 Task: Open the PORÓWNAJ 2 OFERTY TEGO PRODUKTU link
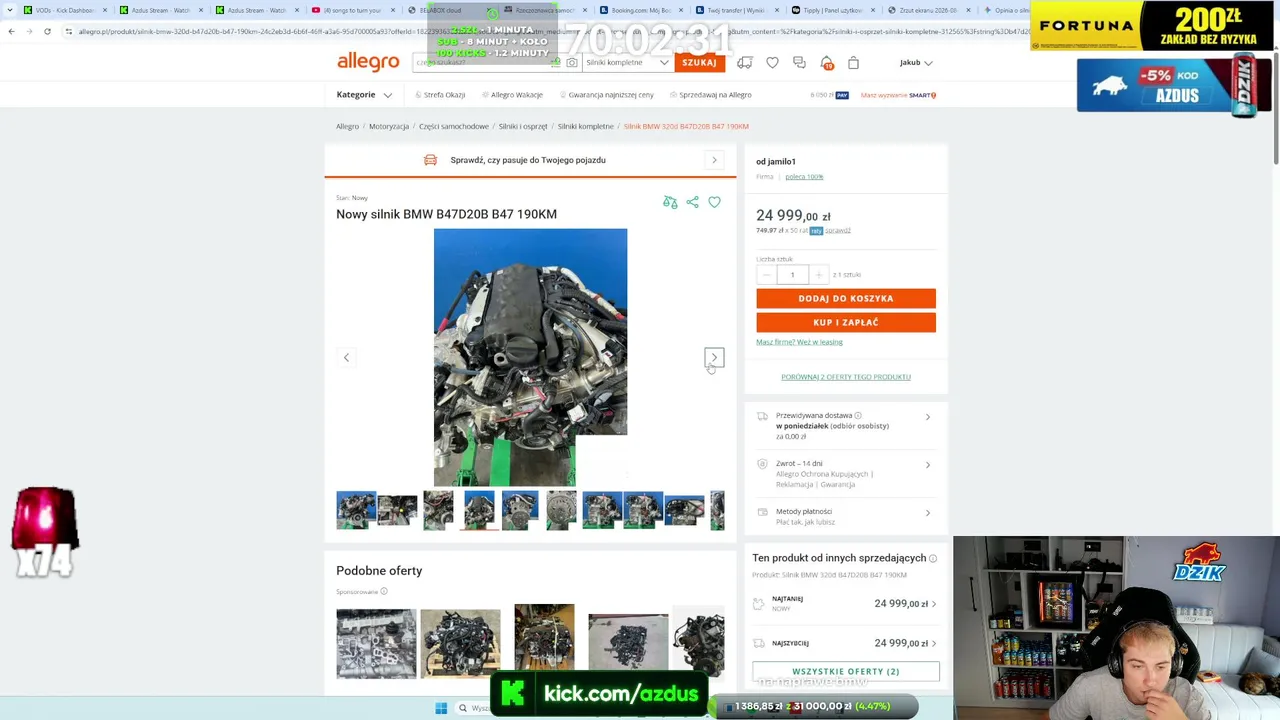click(x=846, y=377)
